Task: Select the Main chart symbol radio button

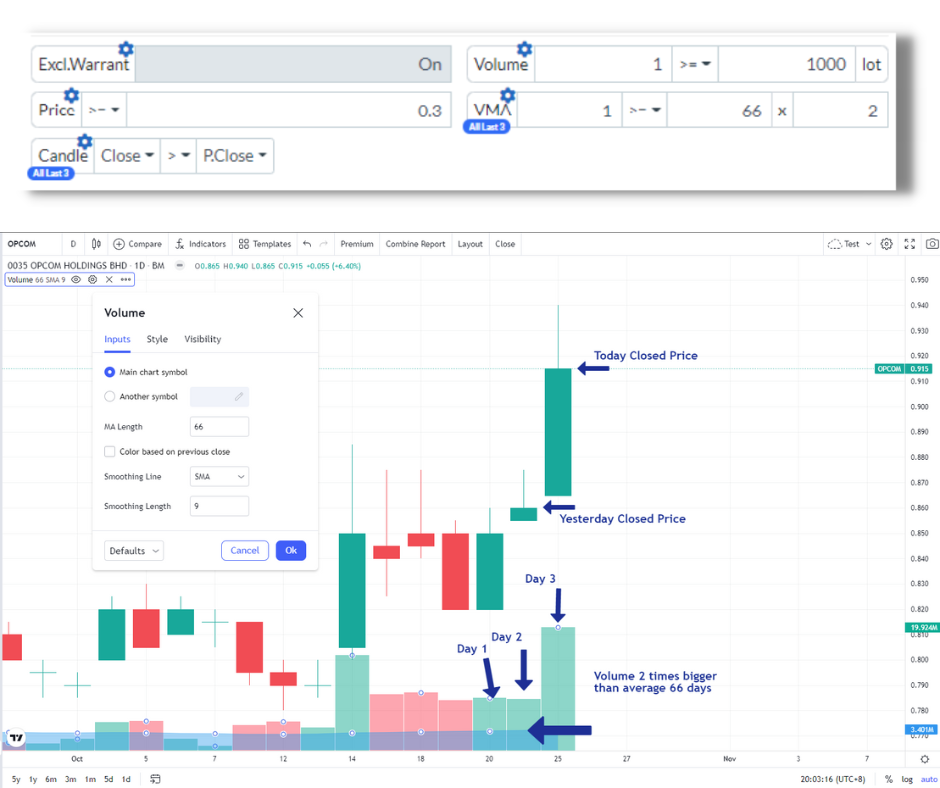Action: 110,372
